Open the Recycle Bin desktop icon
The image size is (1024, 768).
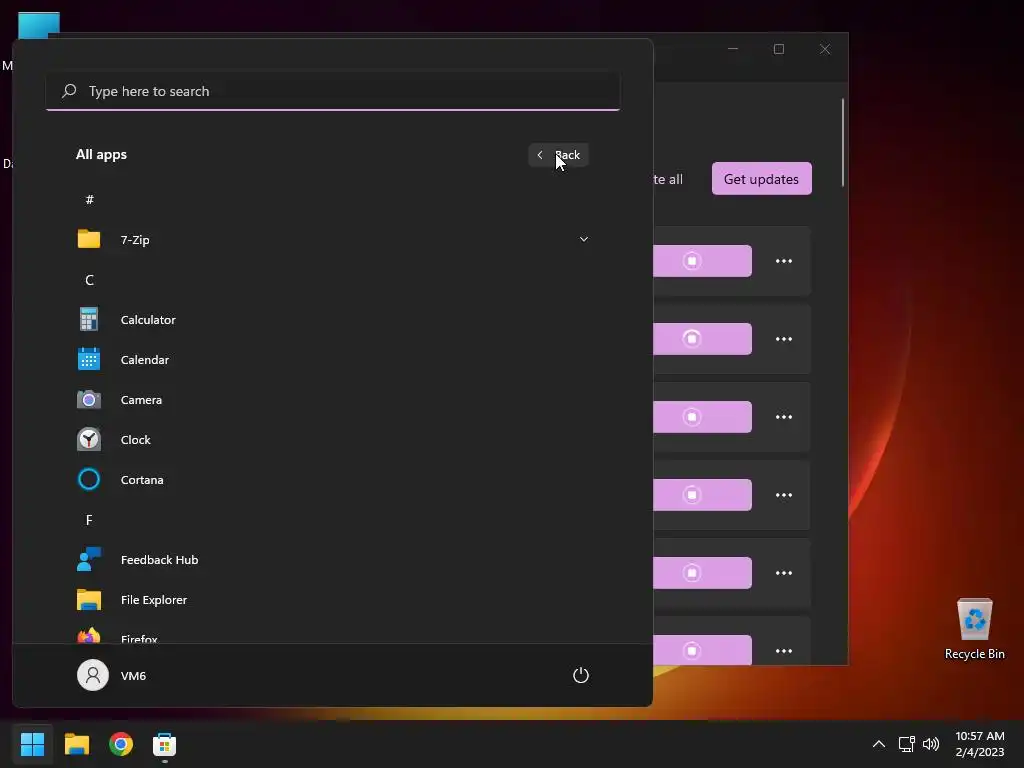click(x=974, y=628)
